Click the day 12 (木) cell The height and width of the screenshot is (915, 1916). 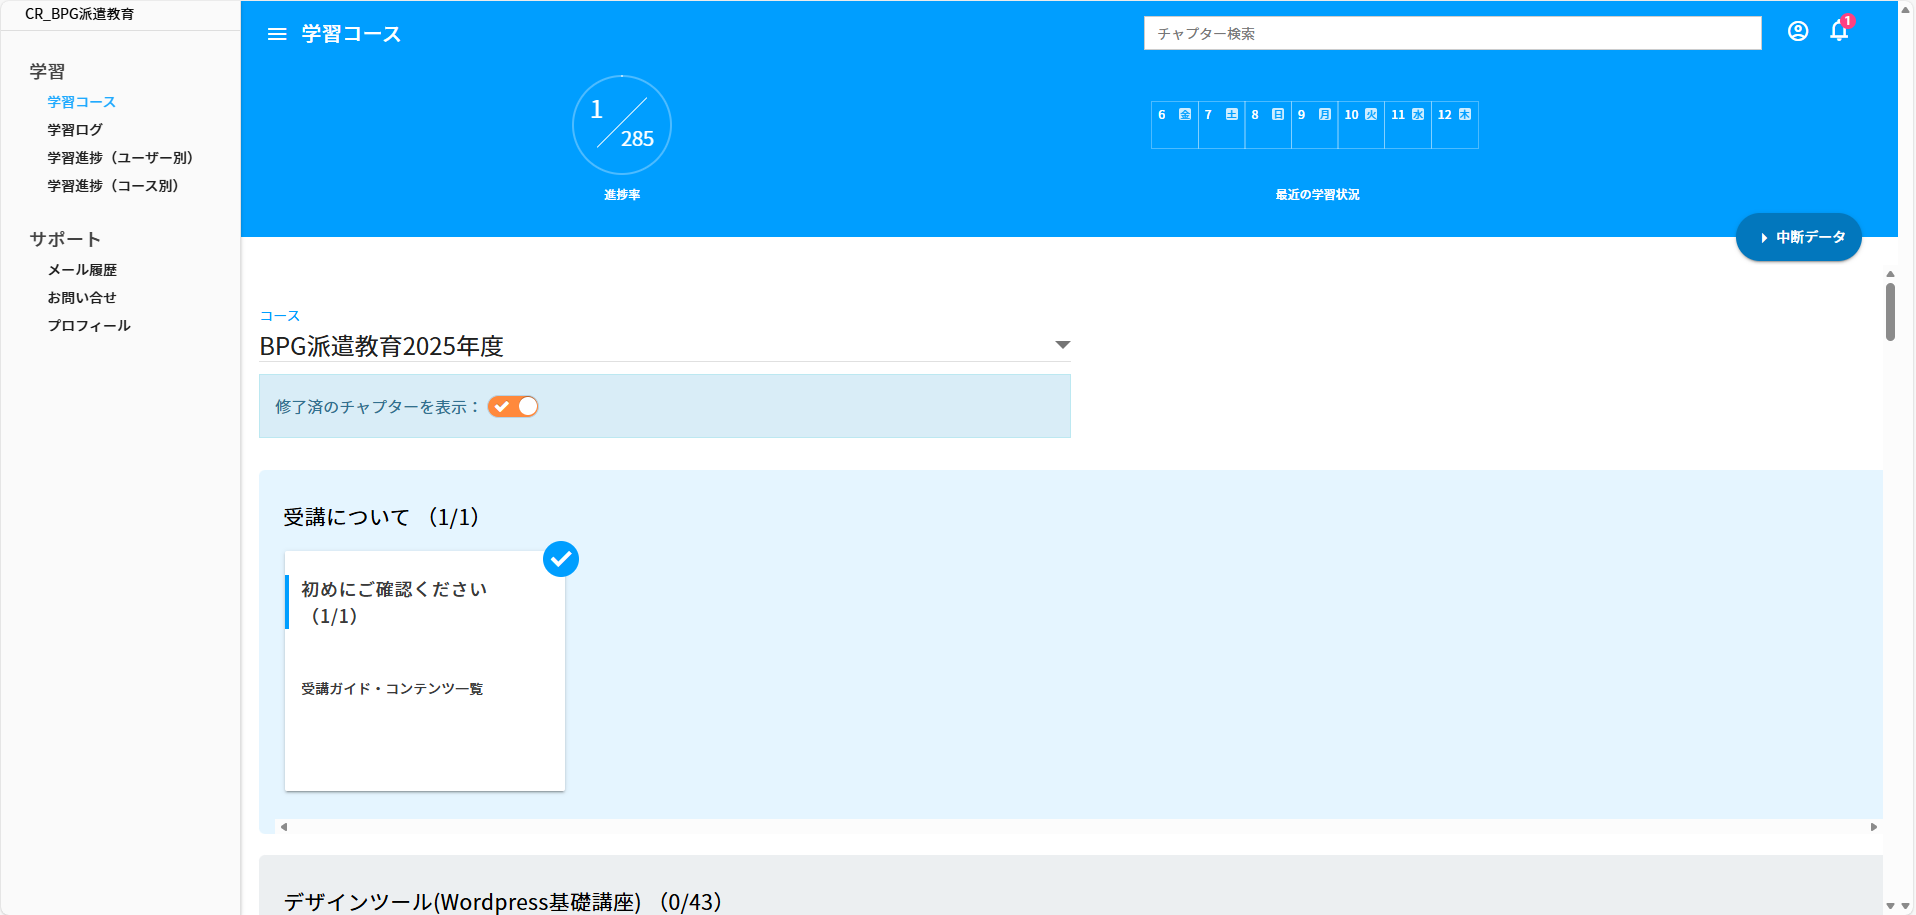[x=1455, y=125]
